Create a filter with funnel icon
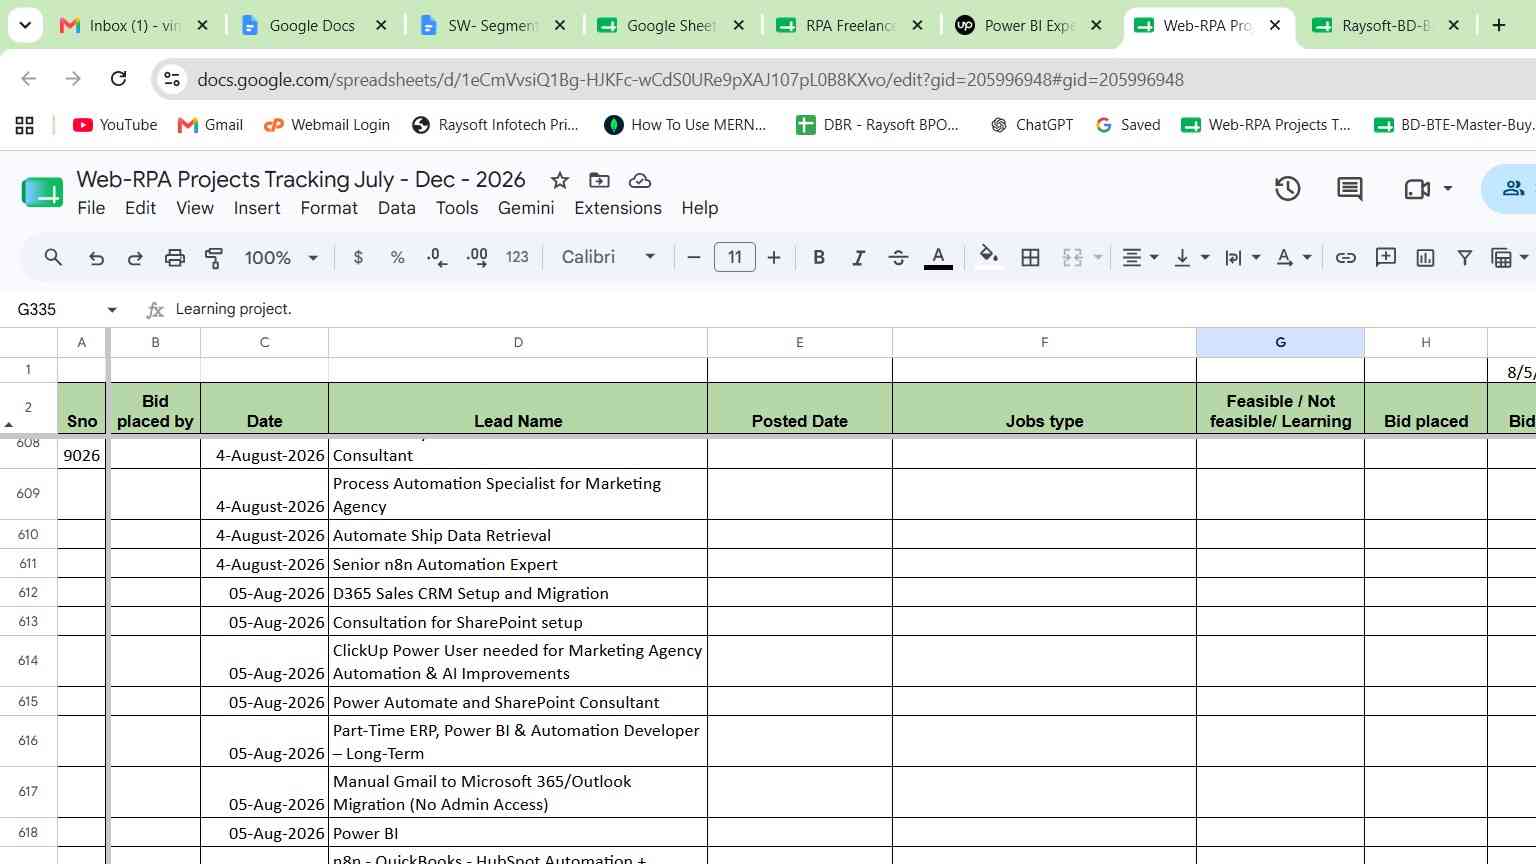1536x864 pixels. tap(1464, 258)
